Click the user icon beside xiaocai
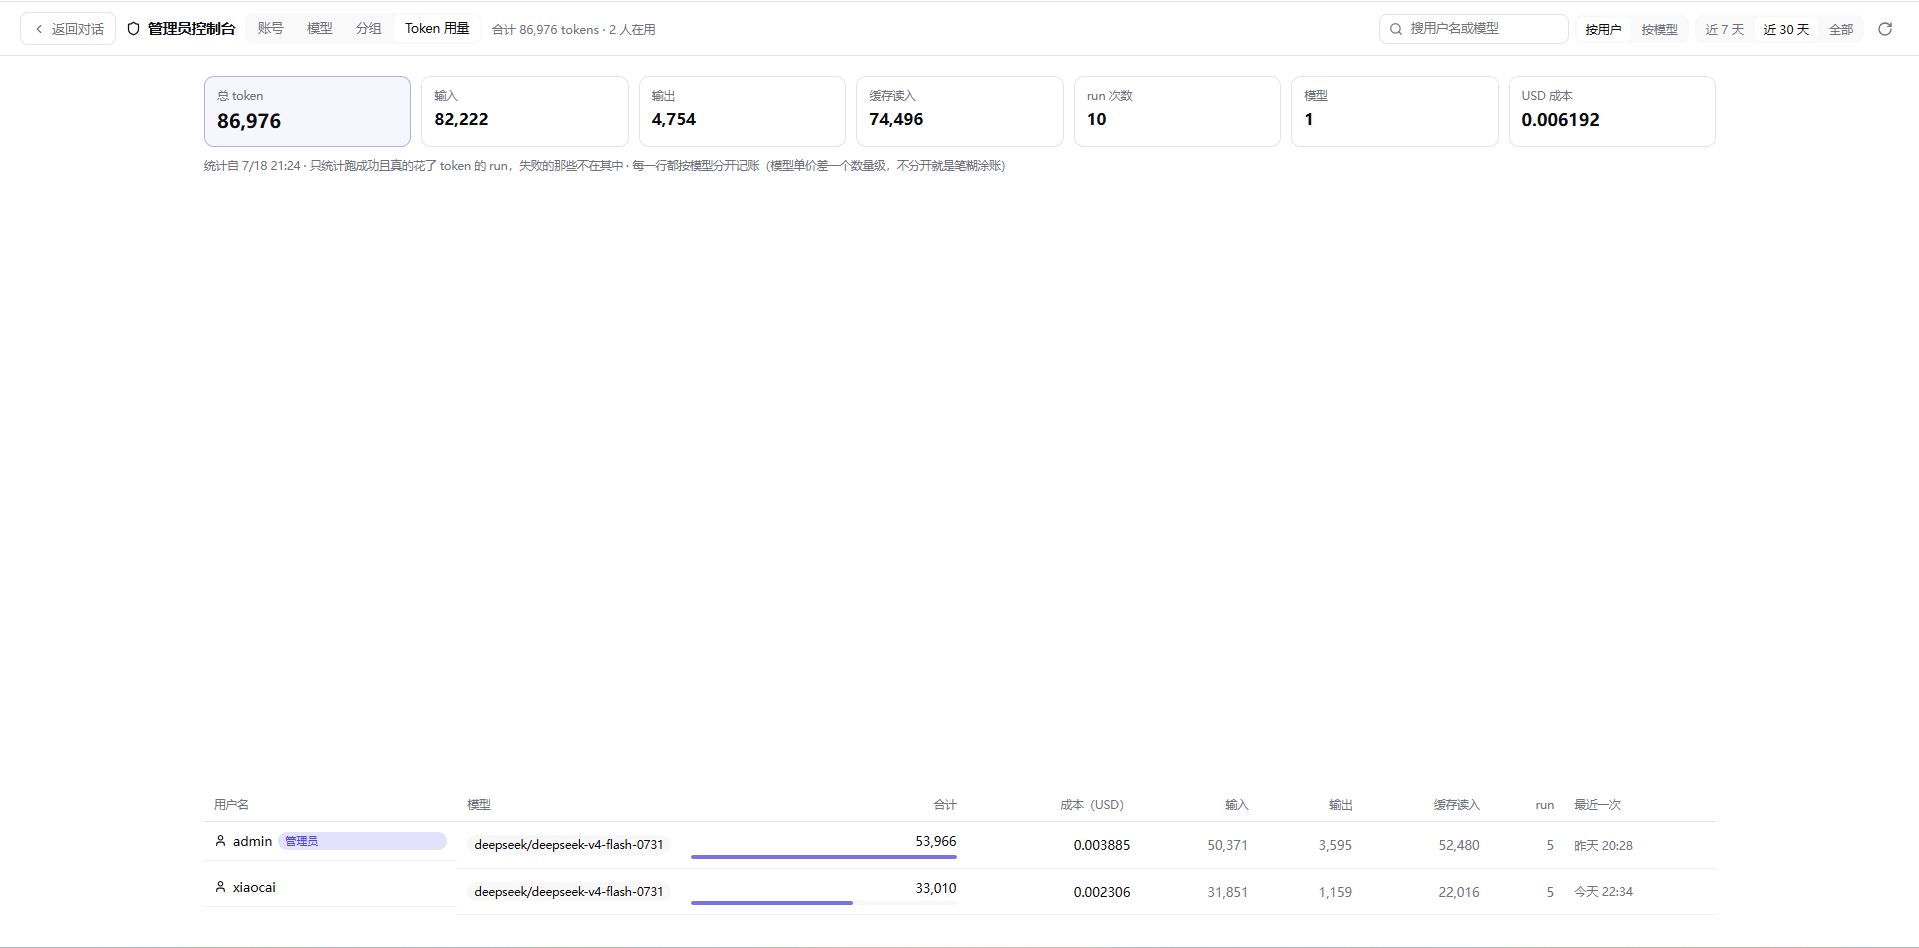Viewport: 1919px width, 948px height. pos(221,887)
